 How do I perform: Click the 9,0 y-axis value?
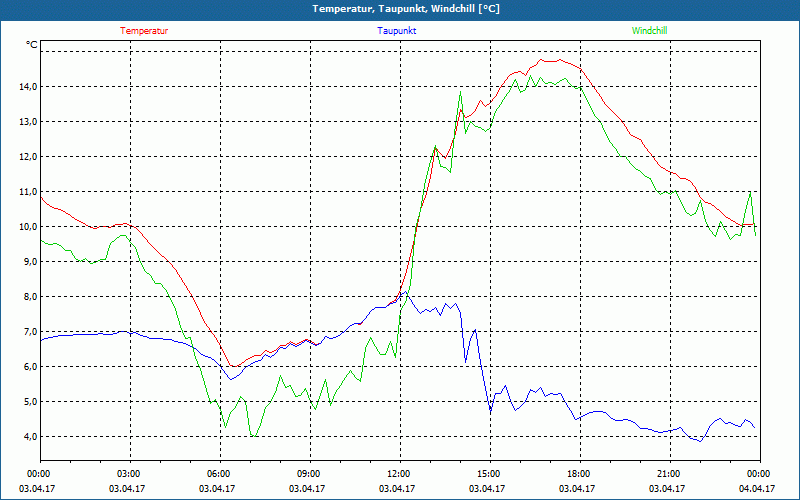pyautogui.click(x=31, y=262)
